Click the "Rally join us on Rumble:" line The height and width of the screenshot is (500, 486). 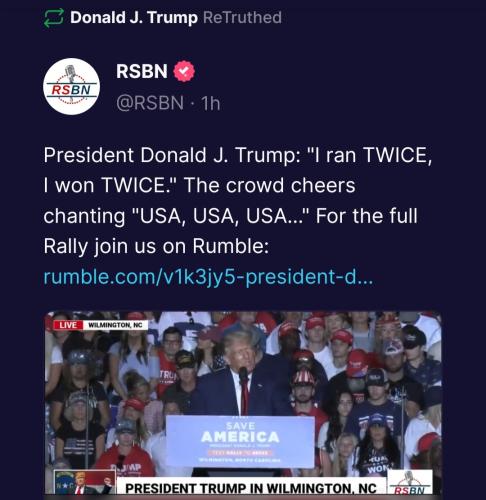click(156, 247)
